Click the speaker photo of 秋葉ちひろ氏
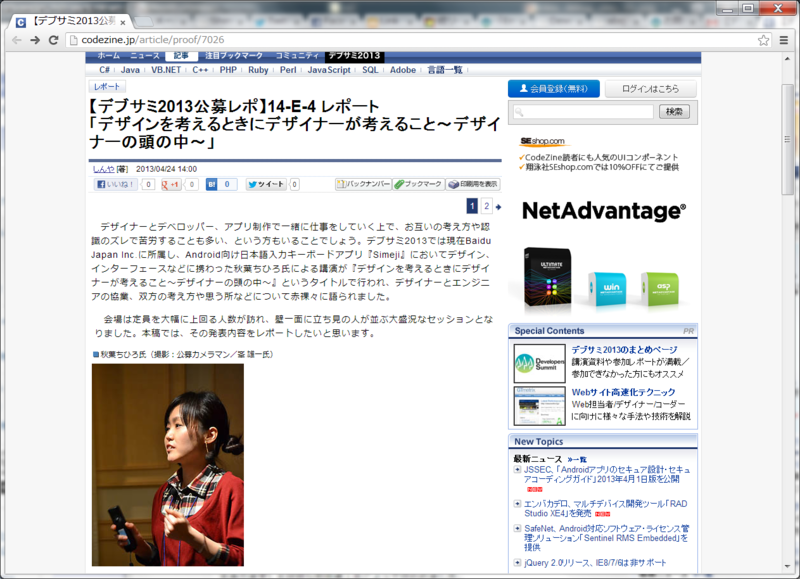The image size is (800, 579). point(168,465)
